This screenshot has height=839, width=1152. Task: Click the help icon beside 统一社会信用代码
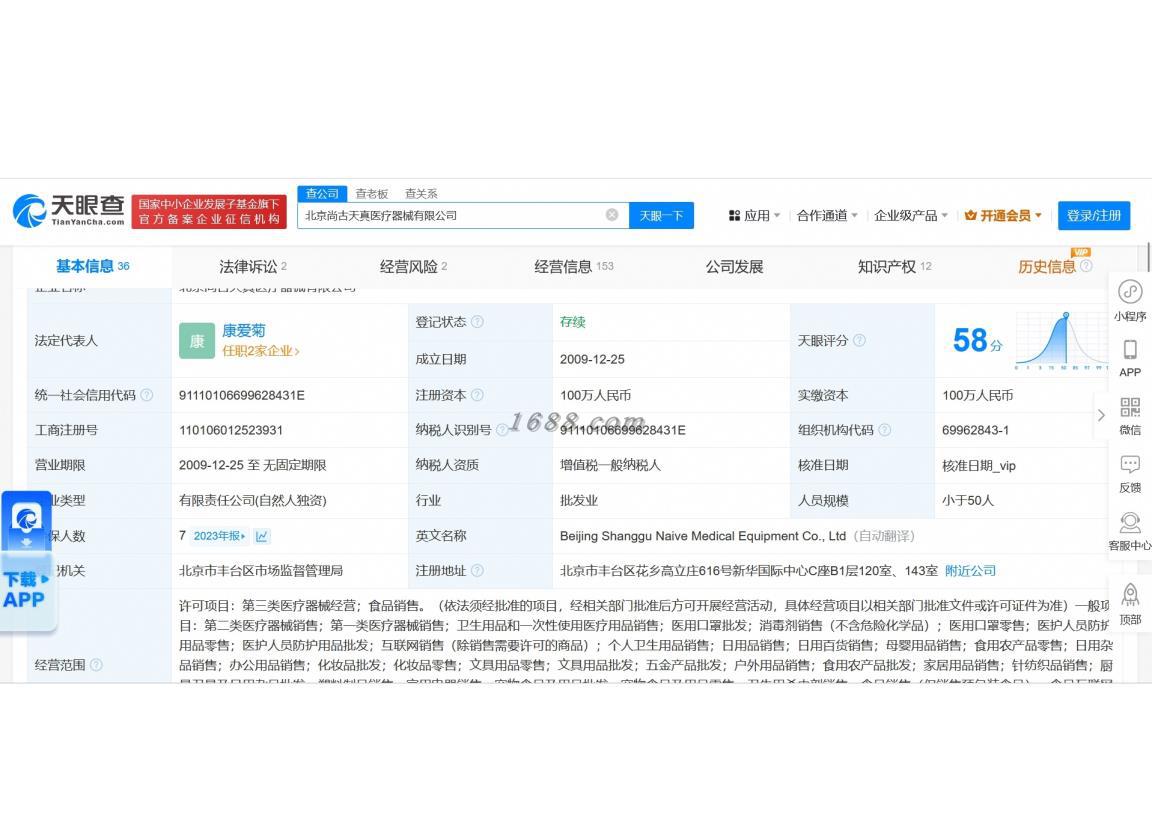[x=147, y=395]
